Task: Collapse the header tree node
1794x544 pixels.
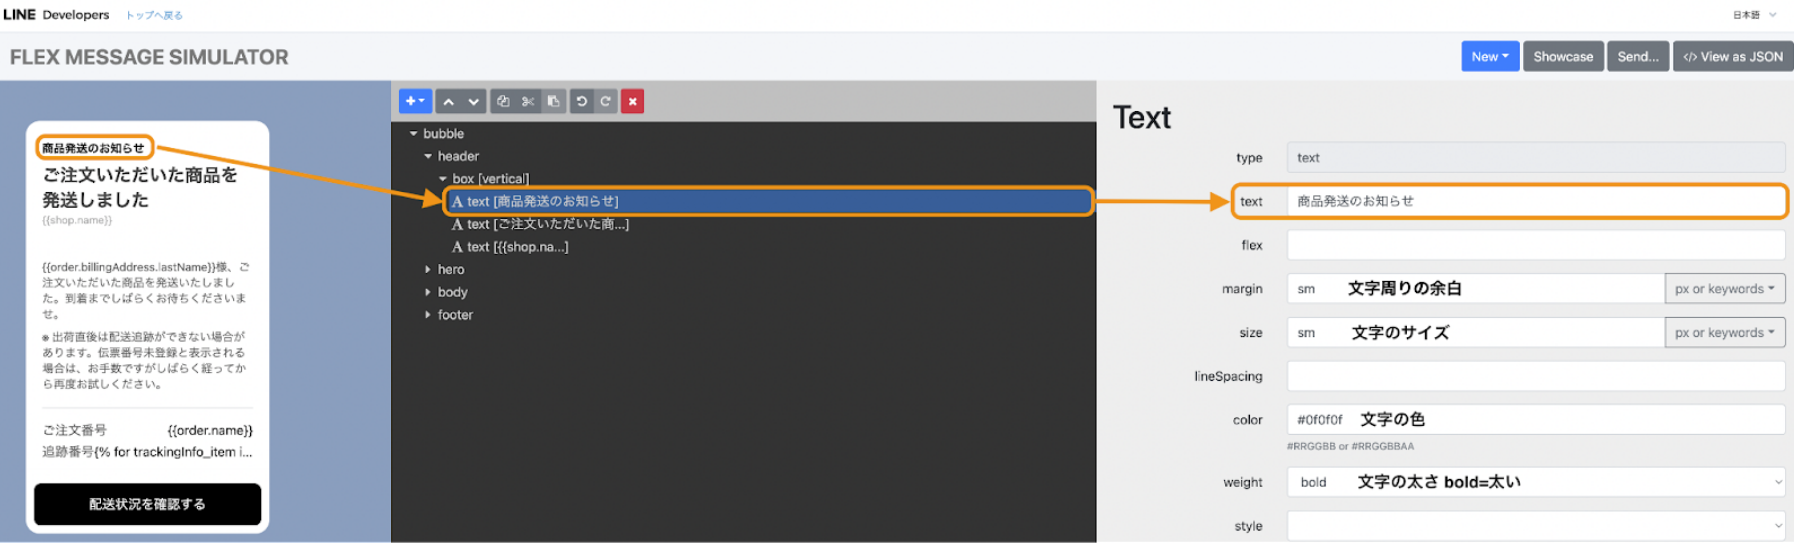Action: [428, 156]
